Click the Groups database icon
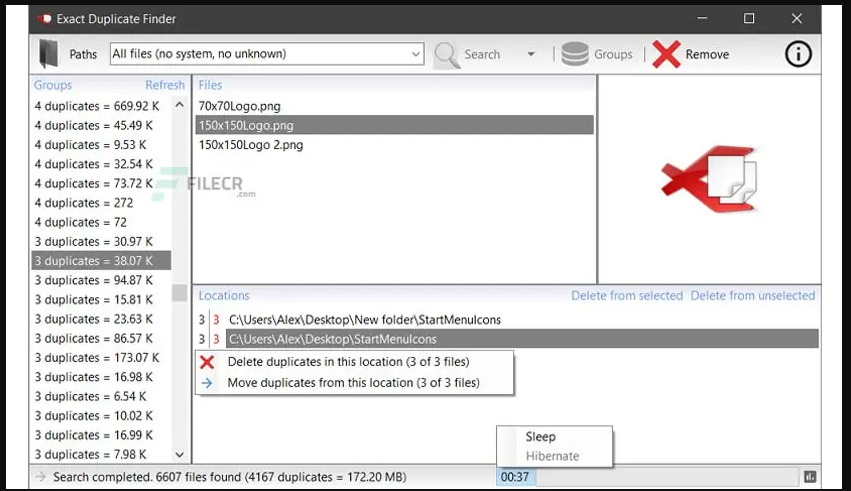 575,54
